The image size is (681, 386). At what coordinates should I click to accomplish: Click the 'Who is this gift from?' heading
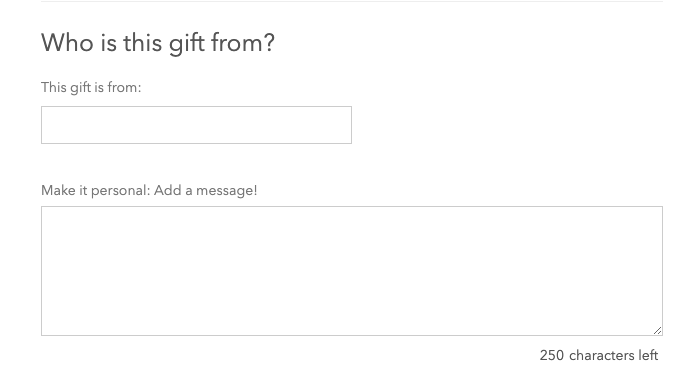click(x=158, y=43)
